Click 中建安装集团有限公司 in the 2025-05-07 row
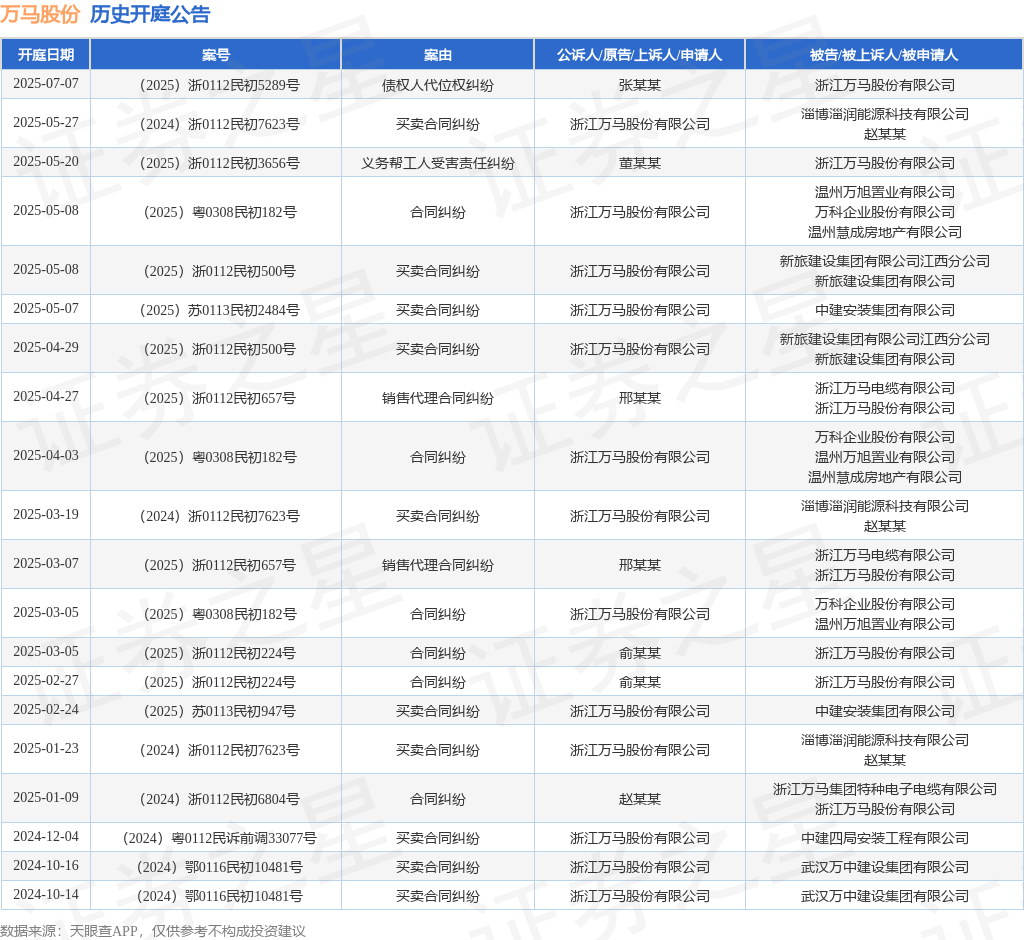The width and height of the screenshot is (1024, 940). click(884, 310)
